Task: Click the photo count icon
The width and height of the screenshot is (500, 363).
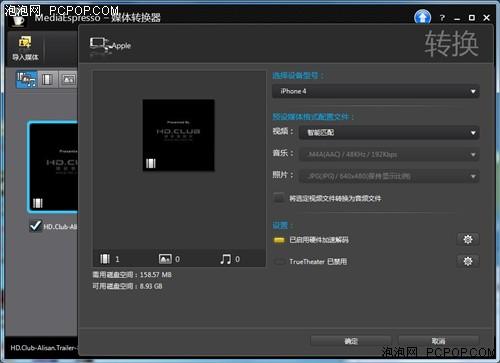Action: [x=165, y=259]
